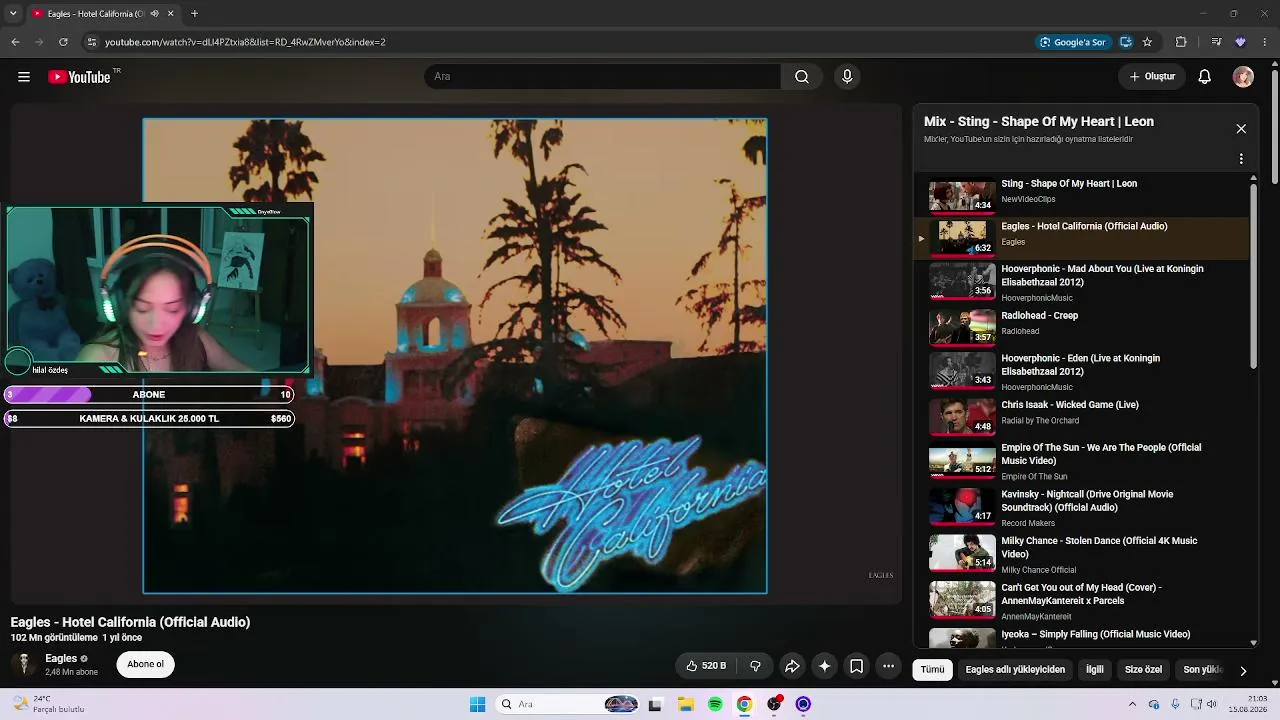Click the purple heart extension icon
The width and height of the screenshot is (1280, 720).
(x=1240, y=42)
